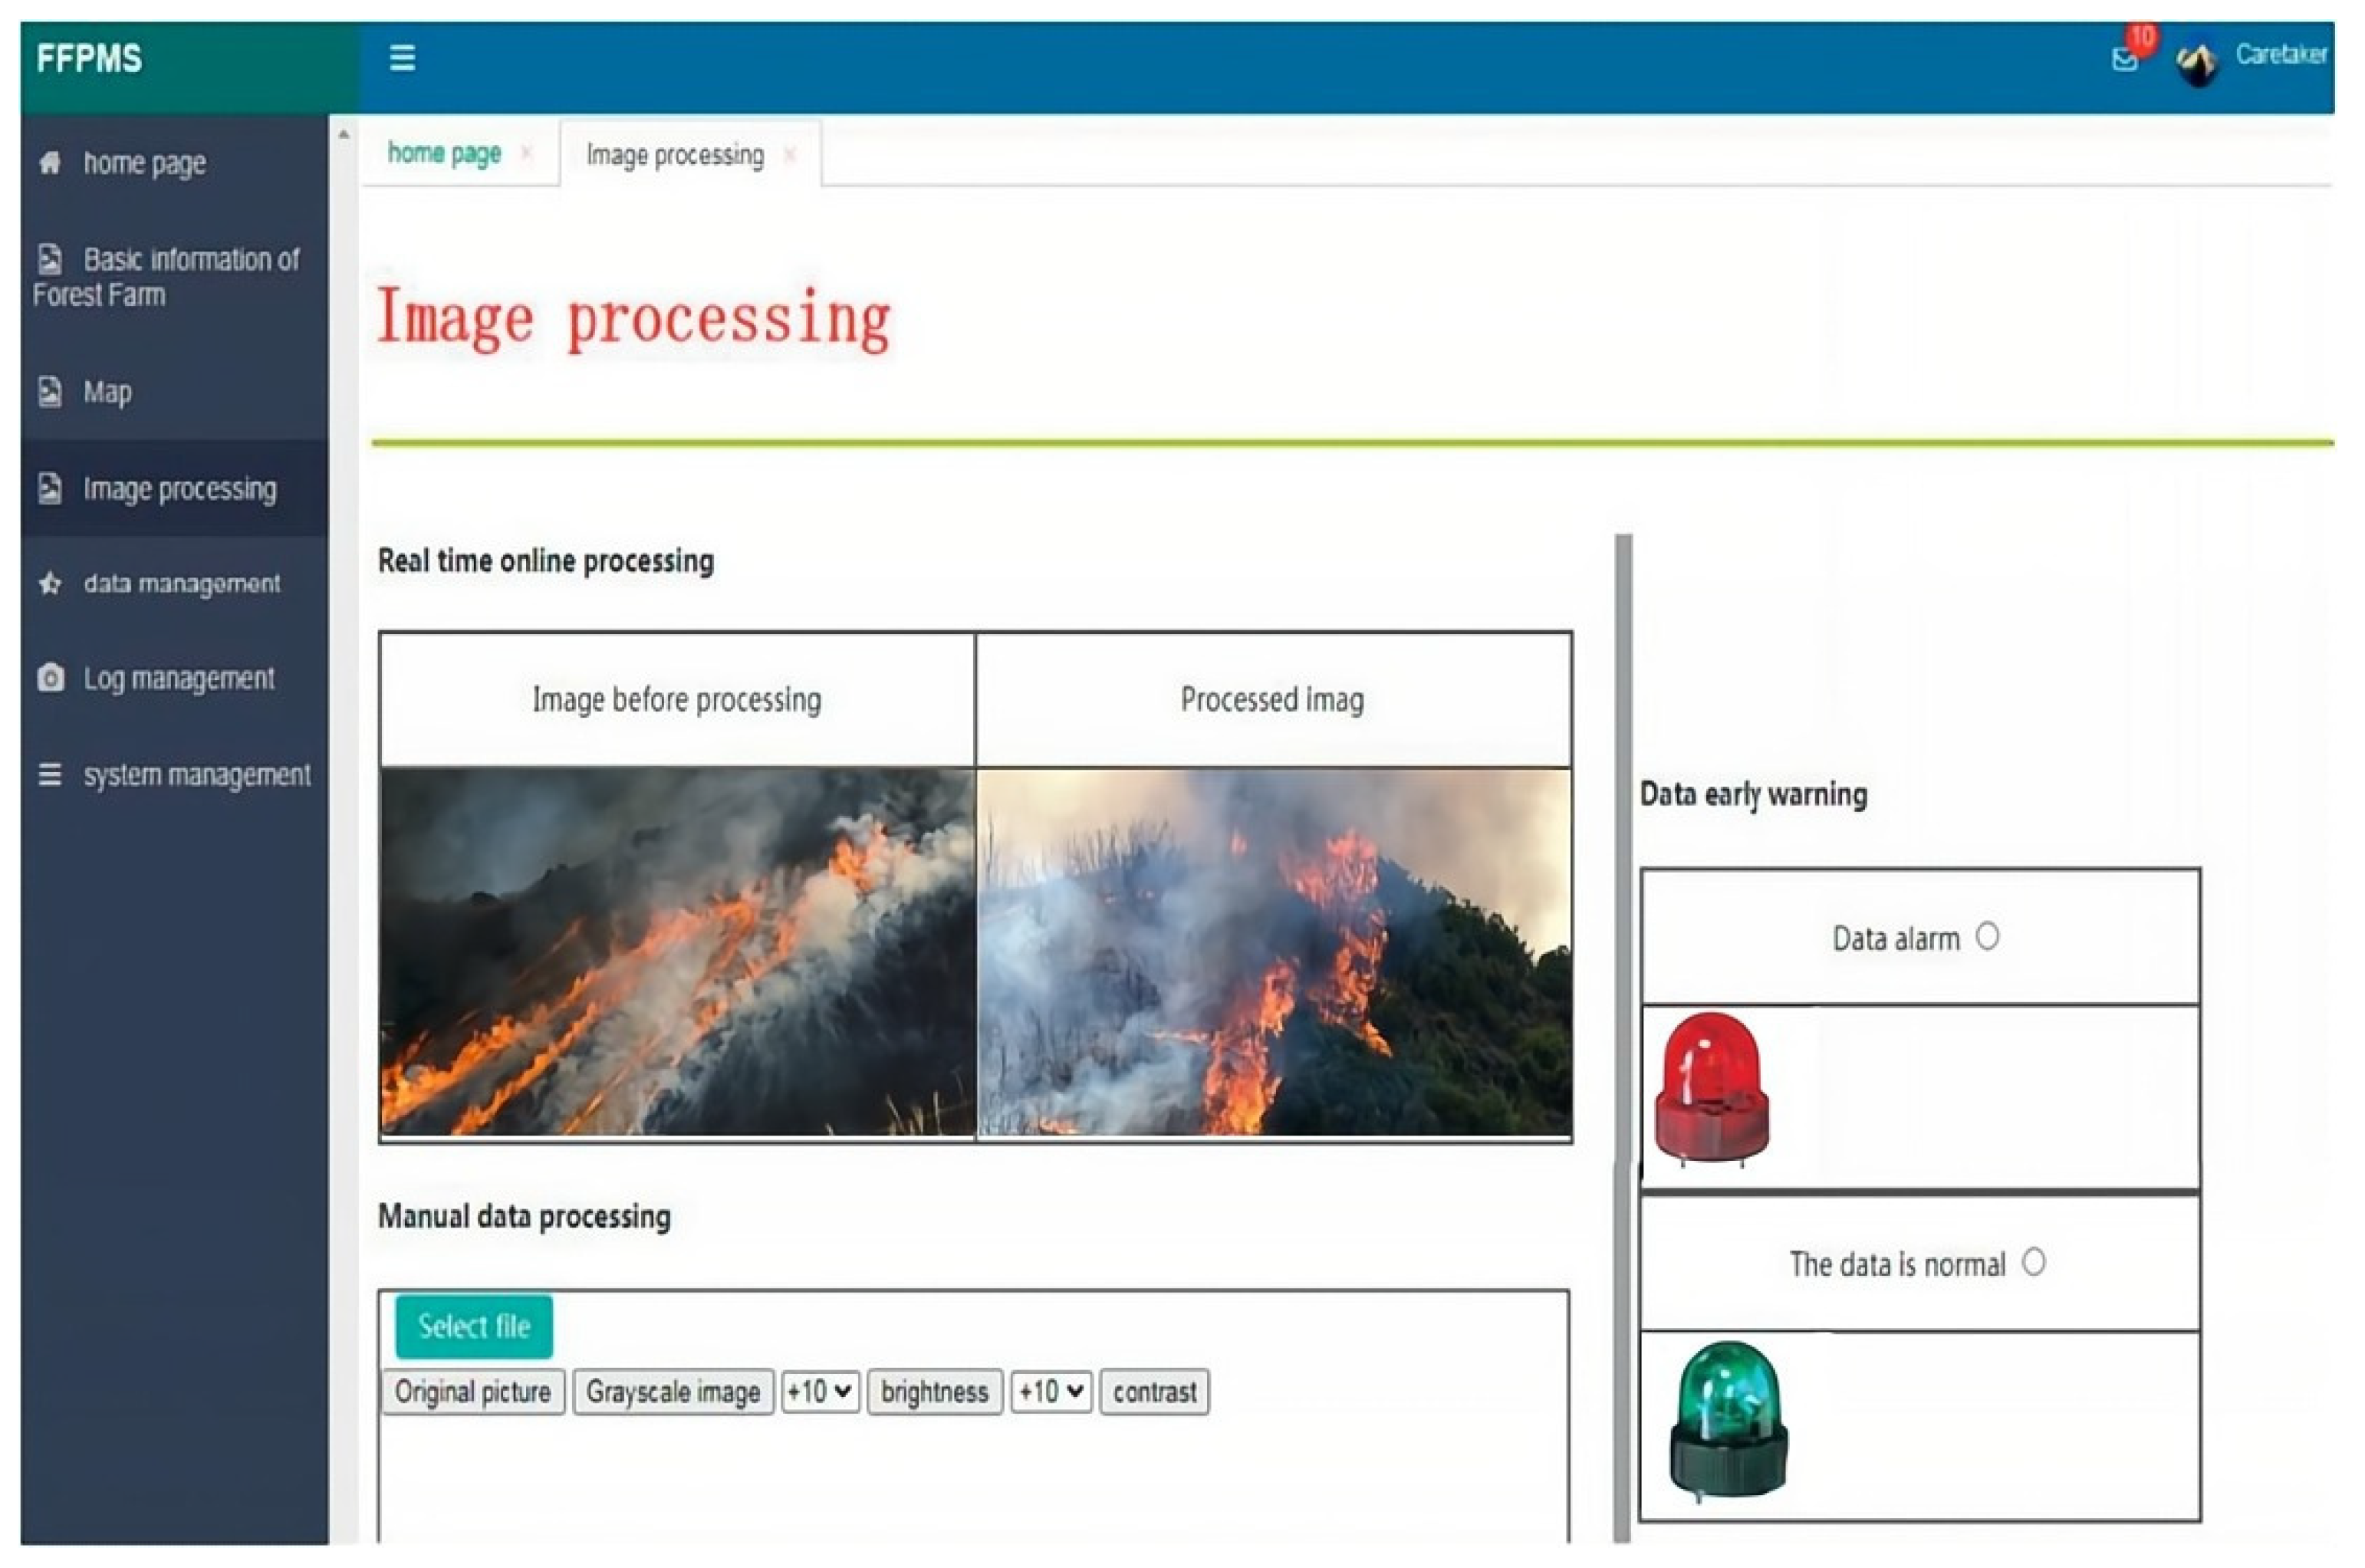Image resolution: width=2365 pixels, height=1568 pixels.
Task: Select the Data alarm radio button
Action: 1987,936
